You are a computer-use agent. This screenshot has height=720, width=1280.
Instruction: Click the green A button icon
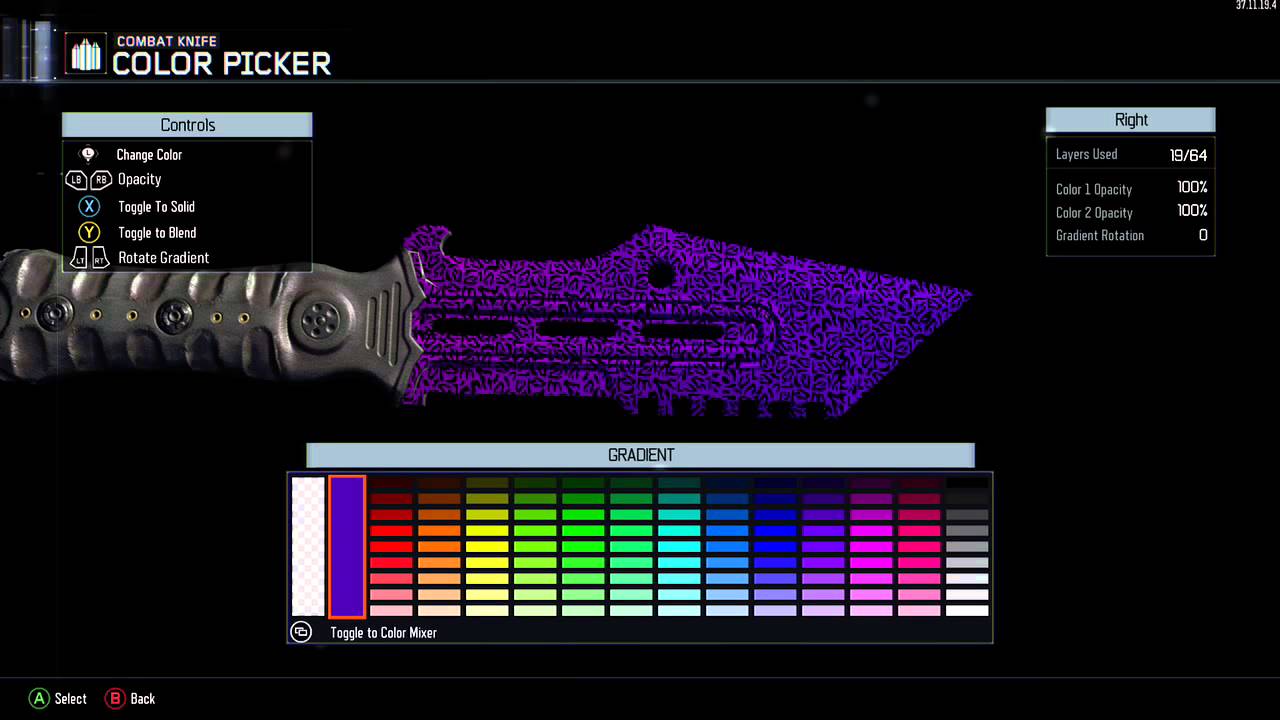(38, 698)
